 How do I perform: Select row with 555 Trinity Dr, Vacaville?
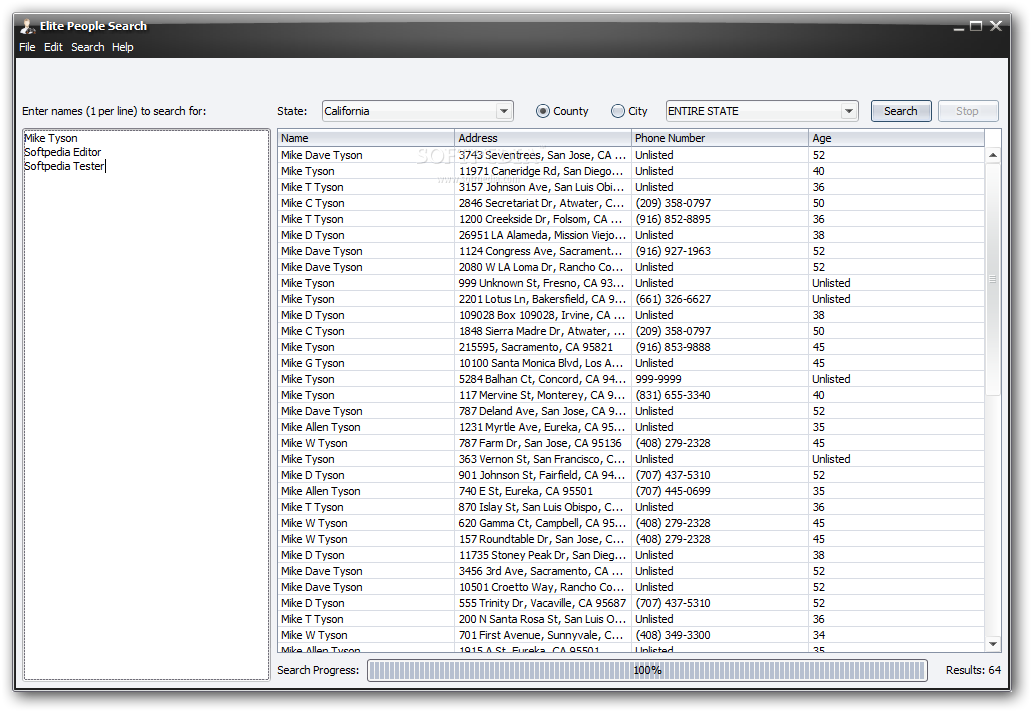click(x=631, y=603)
